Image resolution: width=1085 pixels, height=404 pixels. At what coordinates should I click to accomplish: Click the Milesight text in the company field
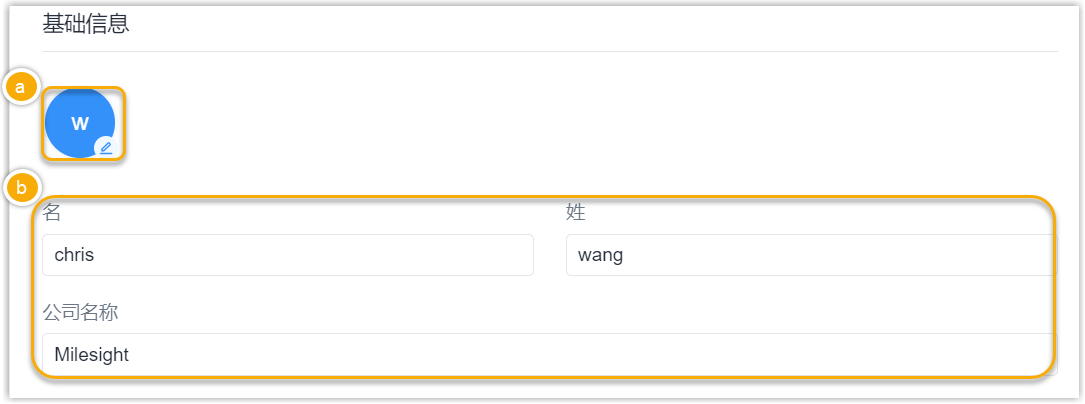point(92,356)
